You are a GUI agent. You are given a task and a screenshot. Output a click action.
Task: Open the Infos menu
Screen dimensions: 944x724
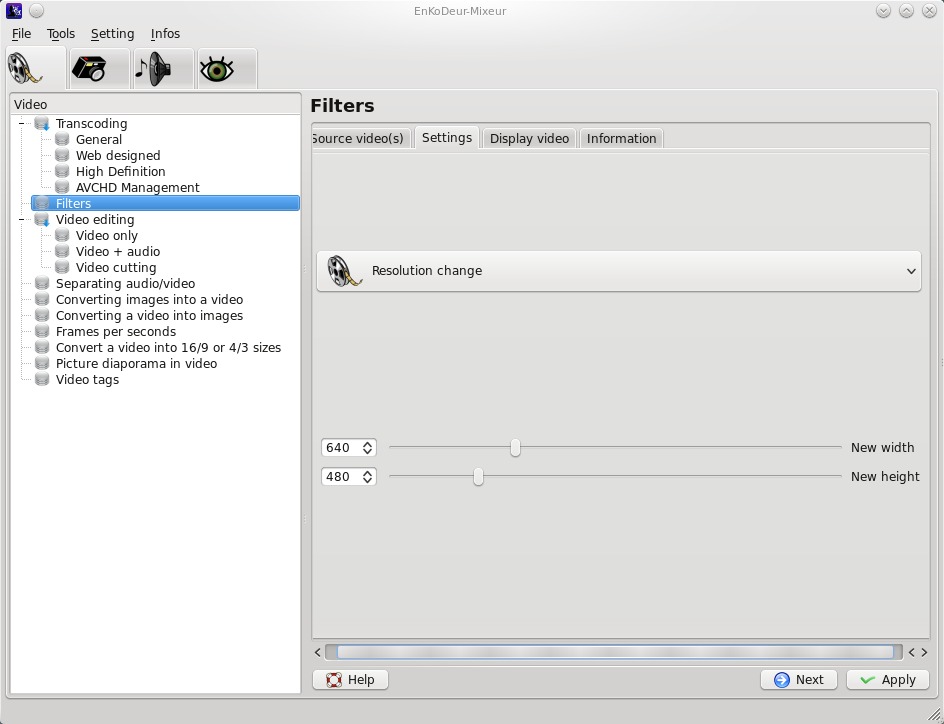166,34
